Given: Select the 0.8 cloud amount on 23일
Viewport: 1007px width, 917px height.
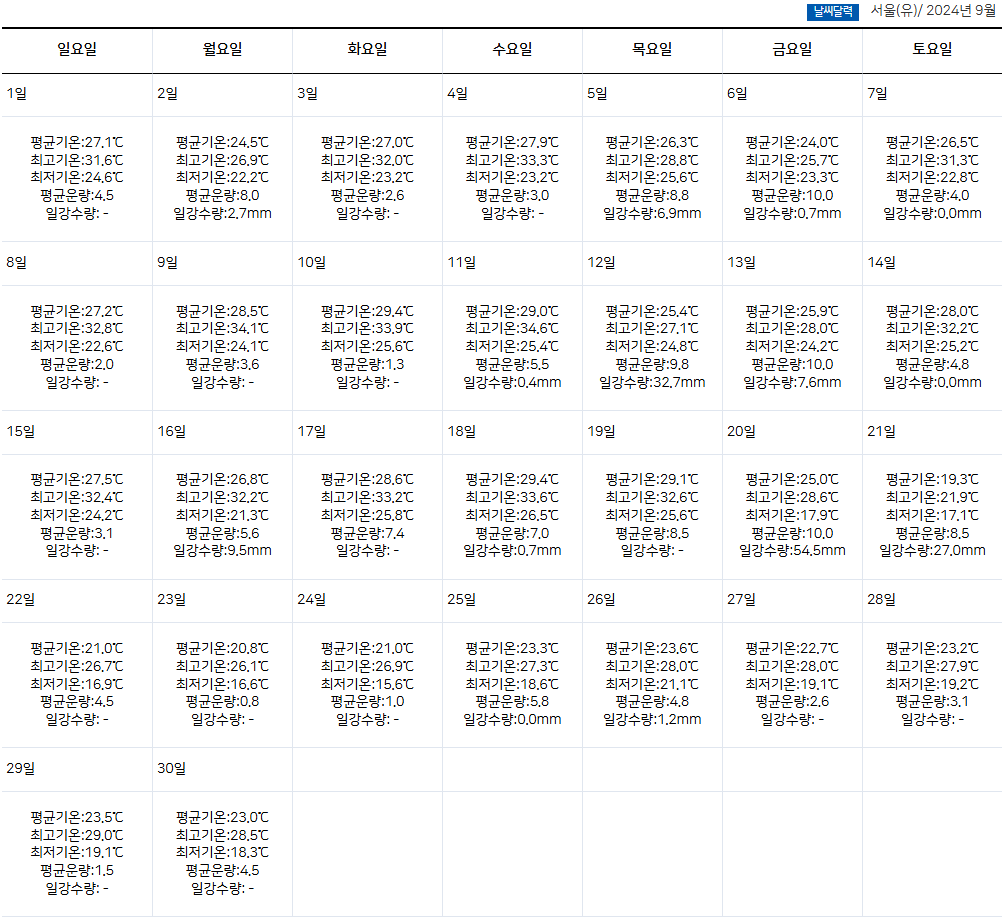Looking at the screenshot, I should (222, 701).
